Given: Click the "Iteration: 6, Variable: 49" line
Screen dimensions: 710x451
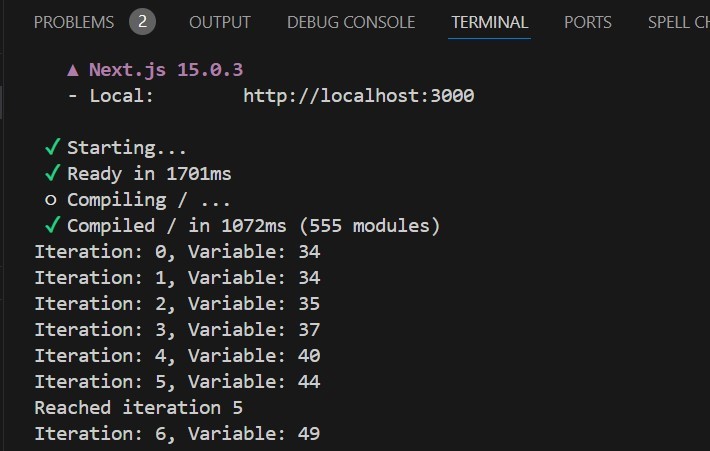Looking at the screenshot, I should coord(177,434).
